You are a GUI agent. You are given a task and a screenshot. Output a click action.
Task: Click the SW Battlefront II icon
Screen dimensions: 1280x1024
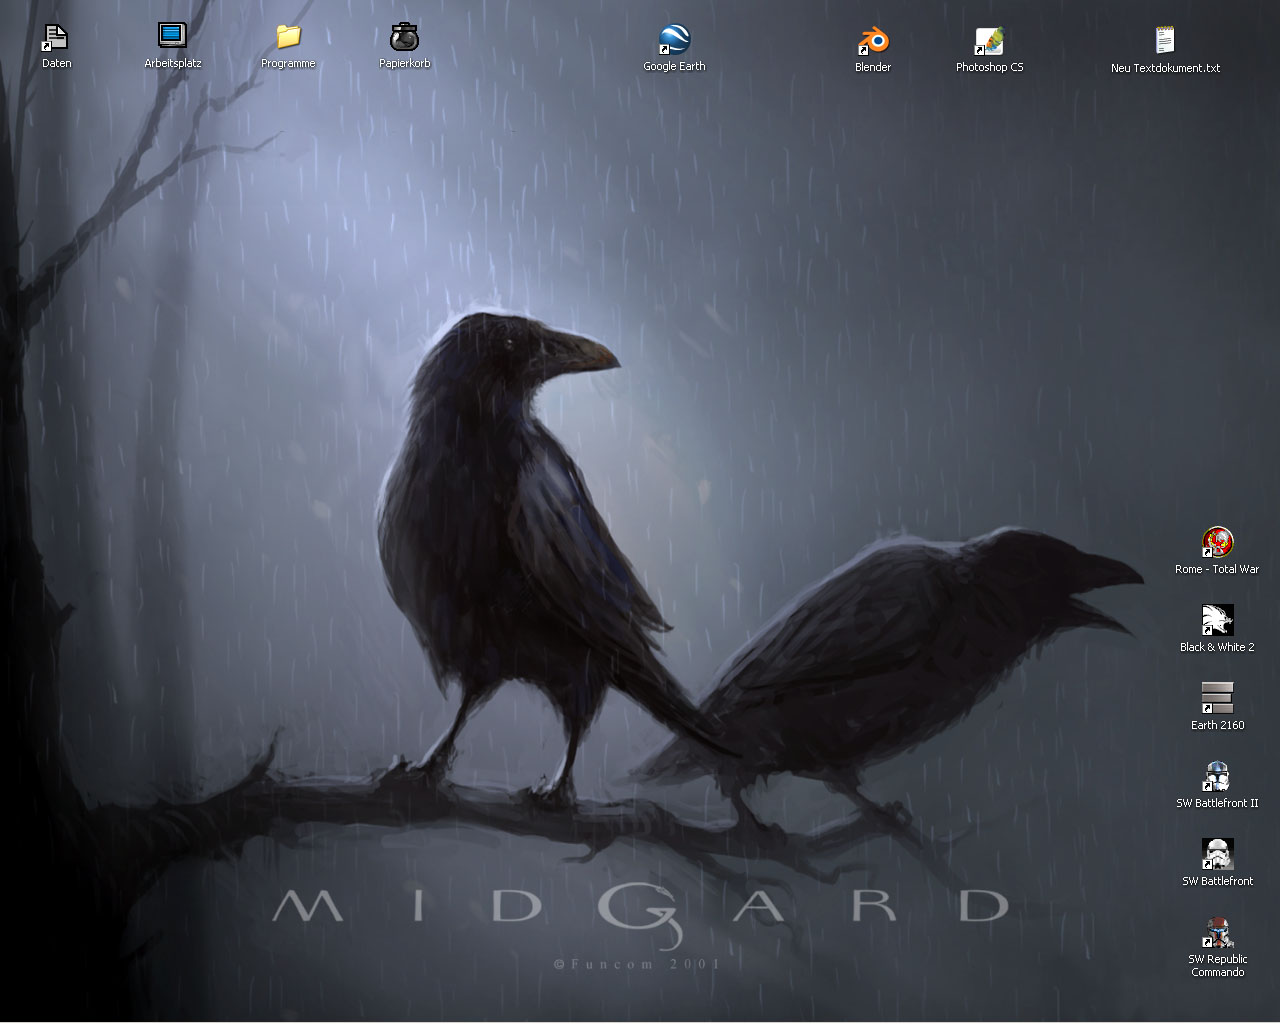point(1217,776)
